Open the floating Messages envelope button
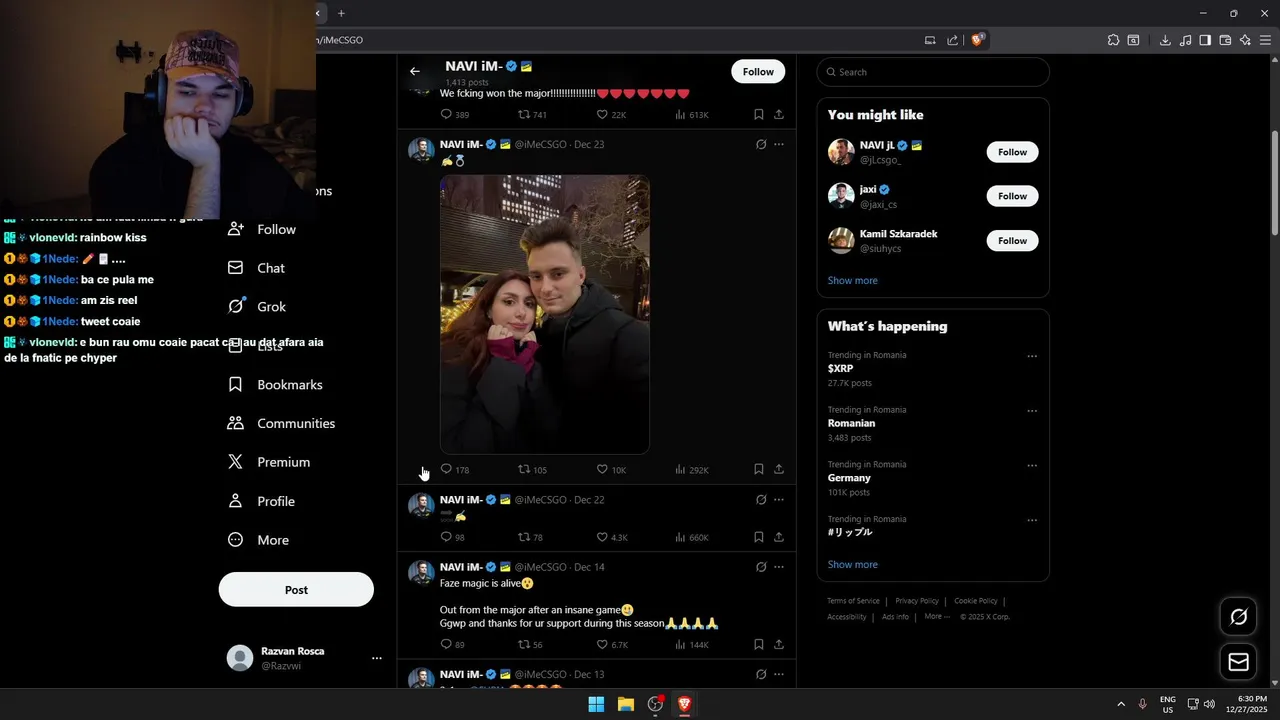The height and width of the screenshot is (720, 1280). pyautogui.click(x=1239, y=662)
